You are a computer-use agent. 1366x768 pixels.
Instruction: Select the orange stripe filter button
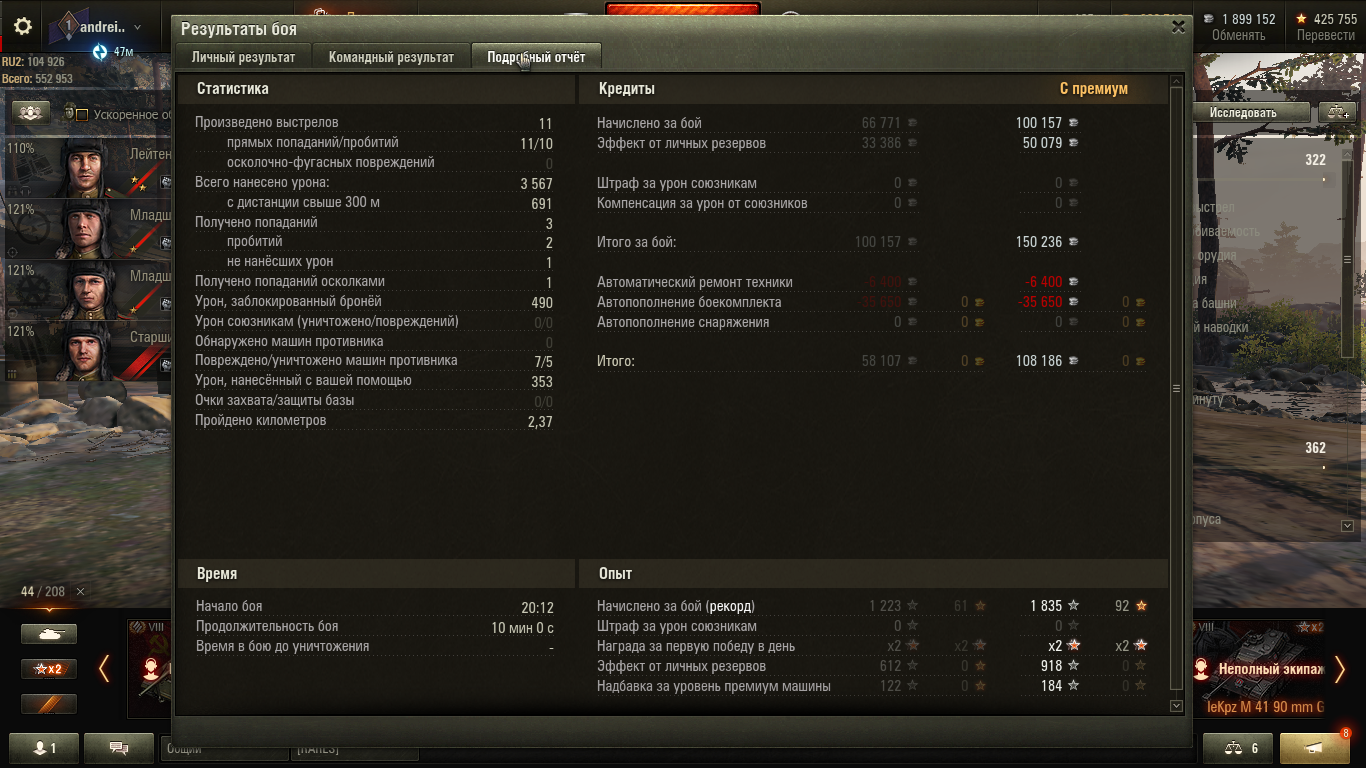click(x=49, y=704)
